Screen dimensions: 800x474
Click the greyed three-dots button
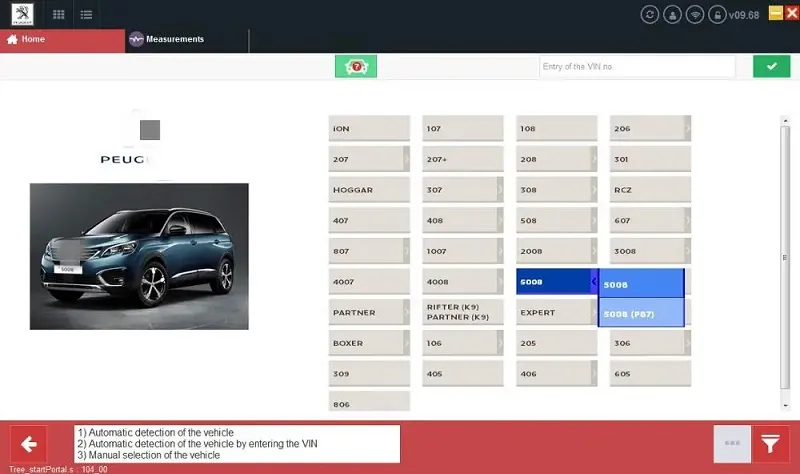pos(732,444)
